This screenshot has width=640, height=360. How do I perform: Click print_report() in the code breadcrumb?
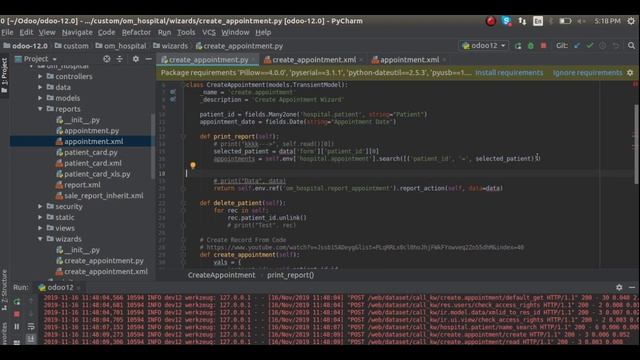(291, 275)
